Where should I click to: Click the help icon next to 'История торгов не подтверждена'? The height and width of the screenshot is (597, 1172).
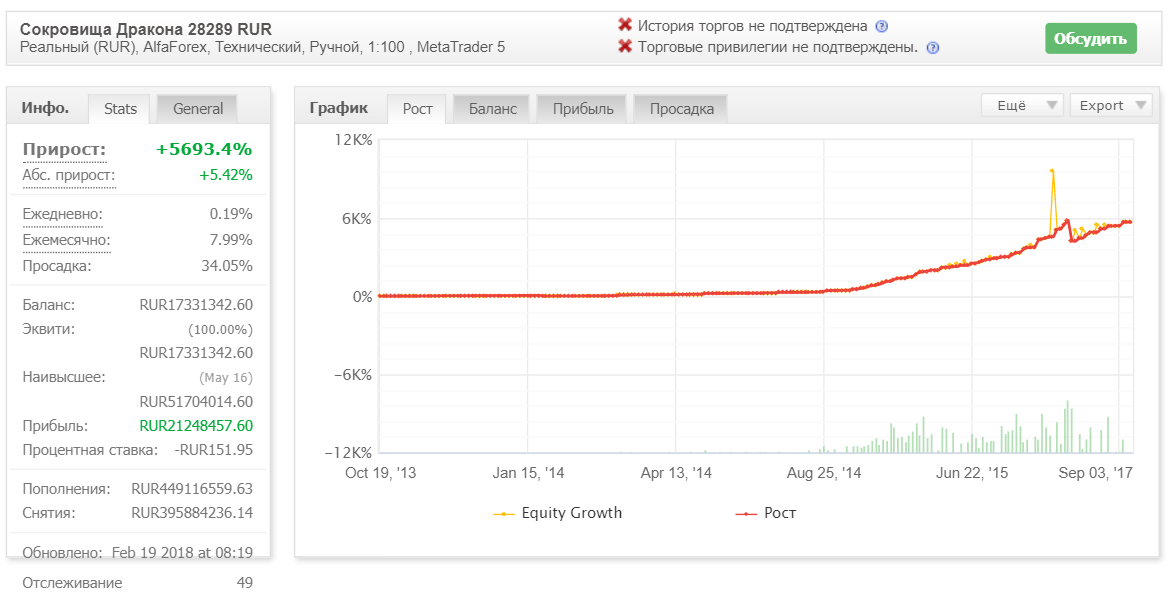coord(881,27)
